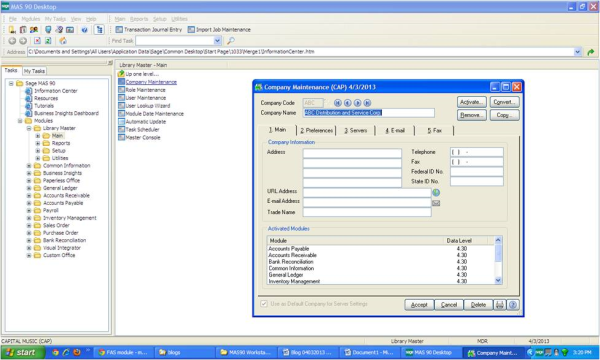Screen dimensions: 600x360
Task: Collapse the Library Master tree node
Action: (29, 128)
